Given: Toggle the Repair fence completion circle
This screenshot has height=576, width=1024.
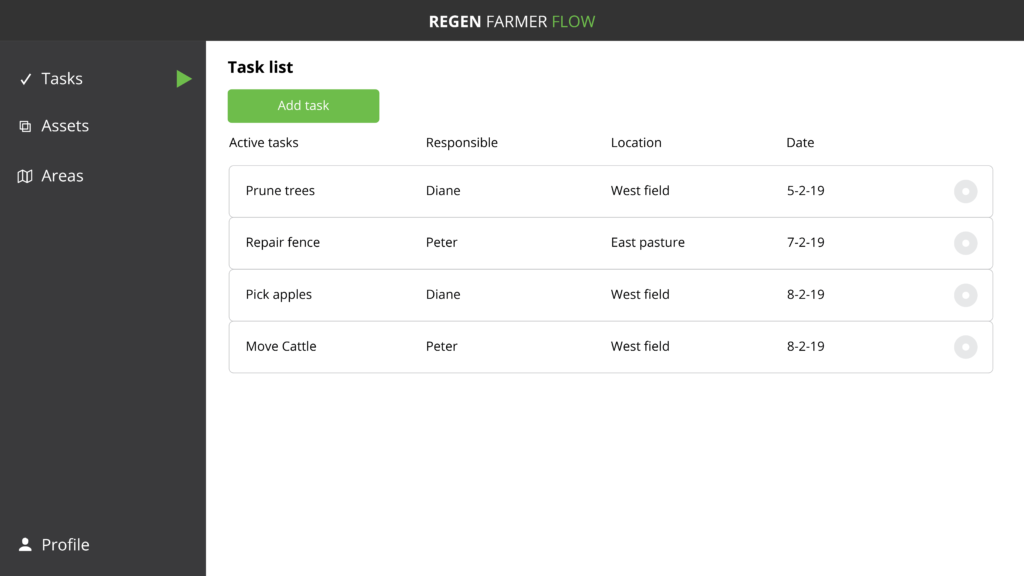Looking at the screenshot, I should click(965, 243).
